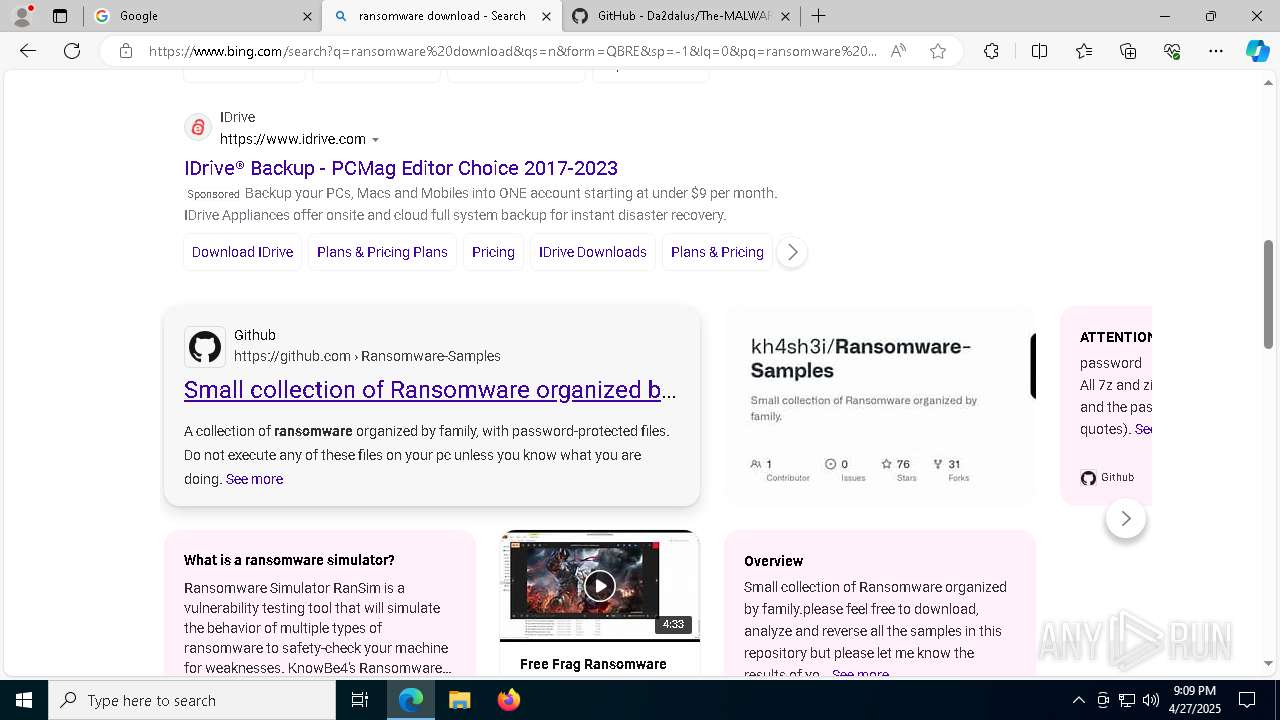This screenshot has width=1280, height=720.
Task: Click the Overview card heading
Action: (773, 561)
